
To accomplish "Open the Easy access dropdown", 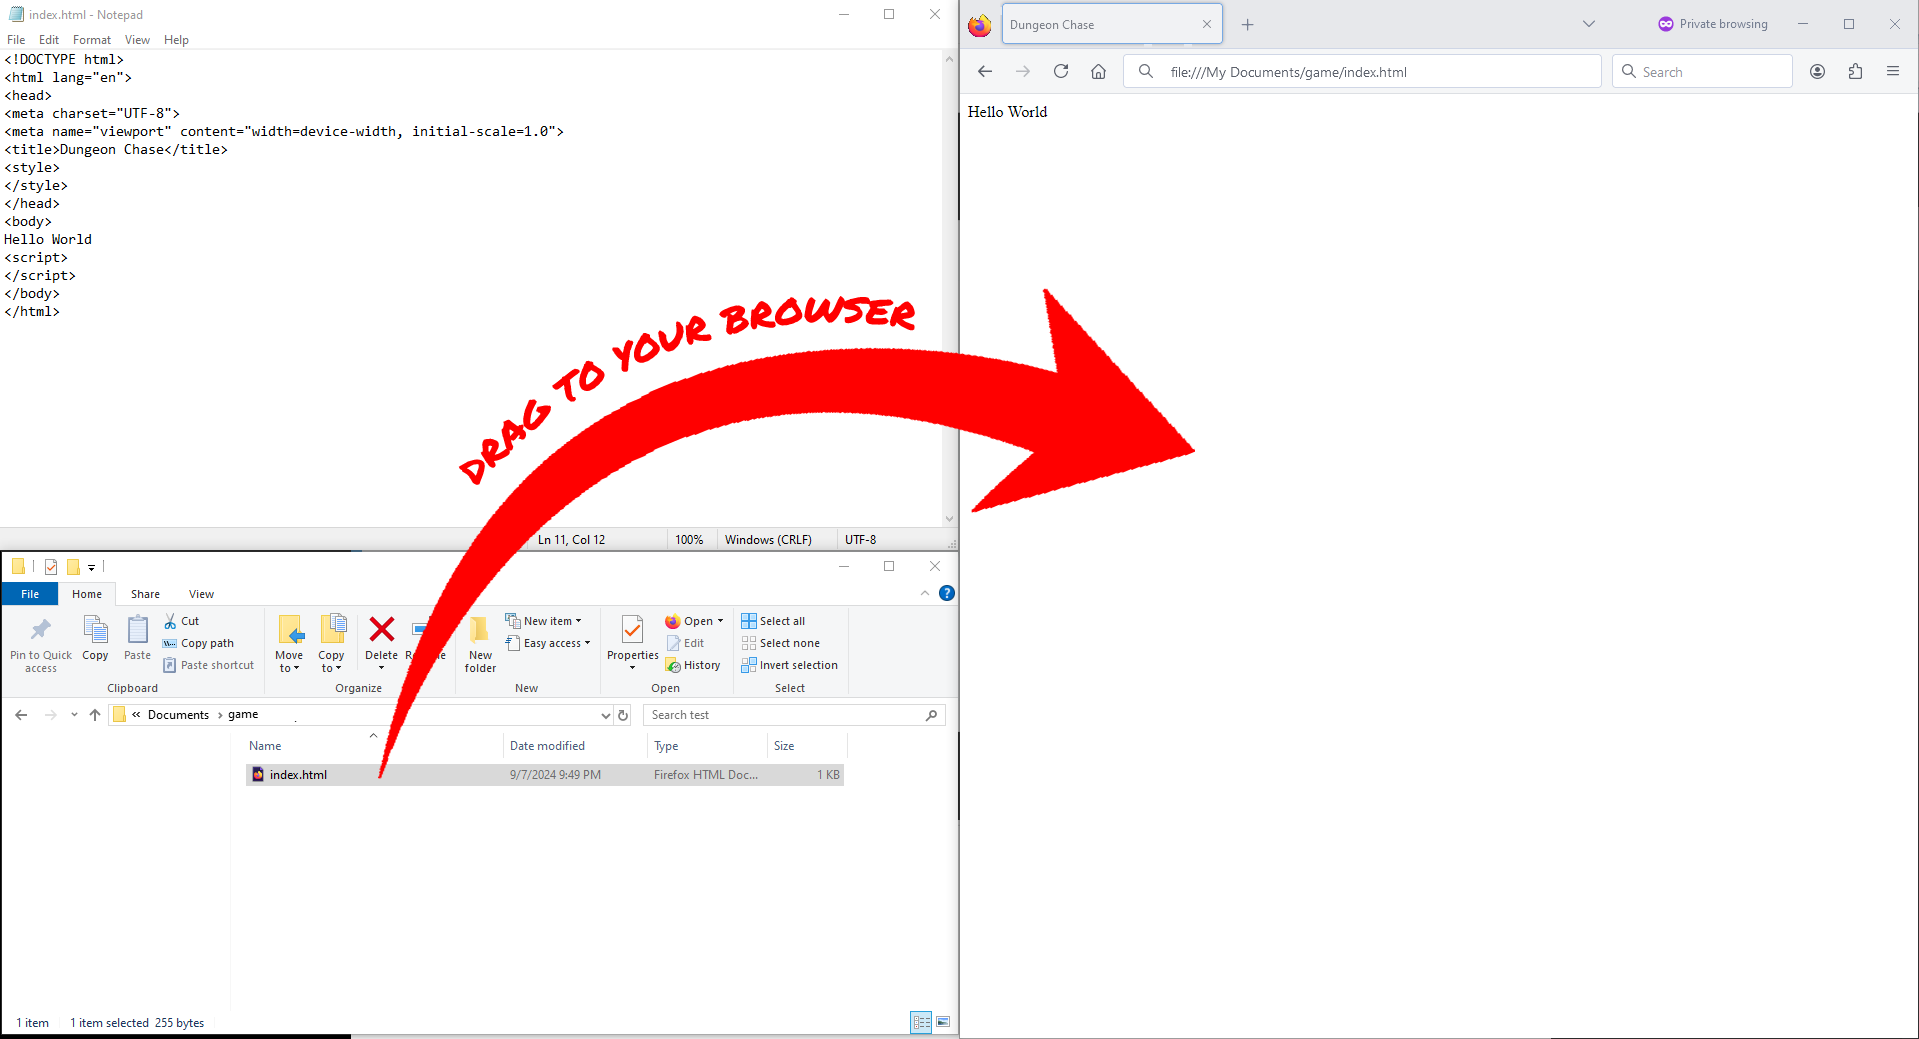I will [x=548, y=643].
